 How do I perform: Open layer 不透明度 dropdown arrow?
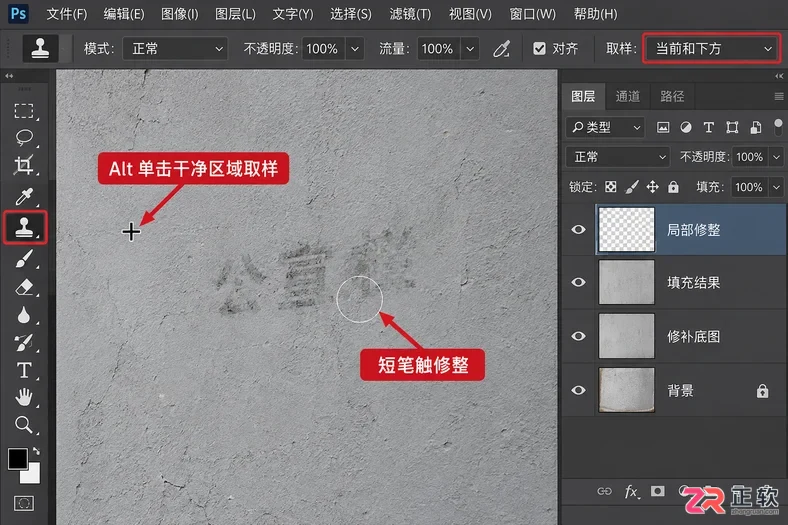pyautogui.click(x=776, y=157)
